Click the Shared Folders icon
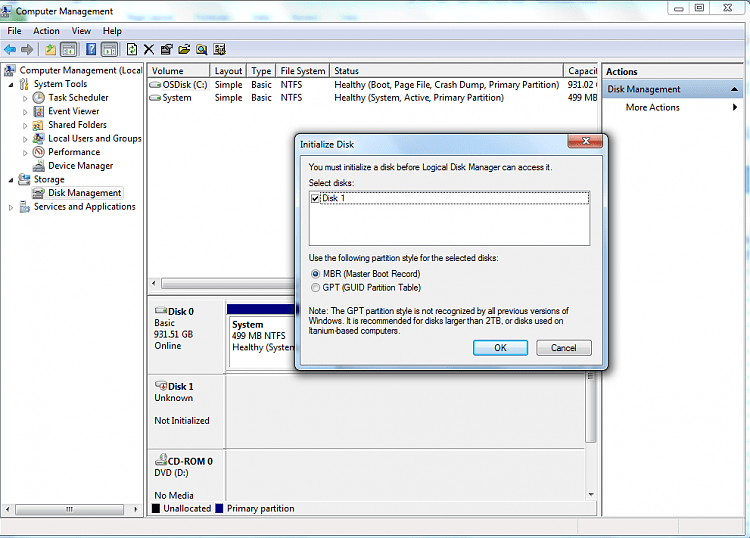Viewport: 750px width, 538px height. (38, 125)
